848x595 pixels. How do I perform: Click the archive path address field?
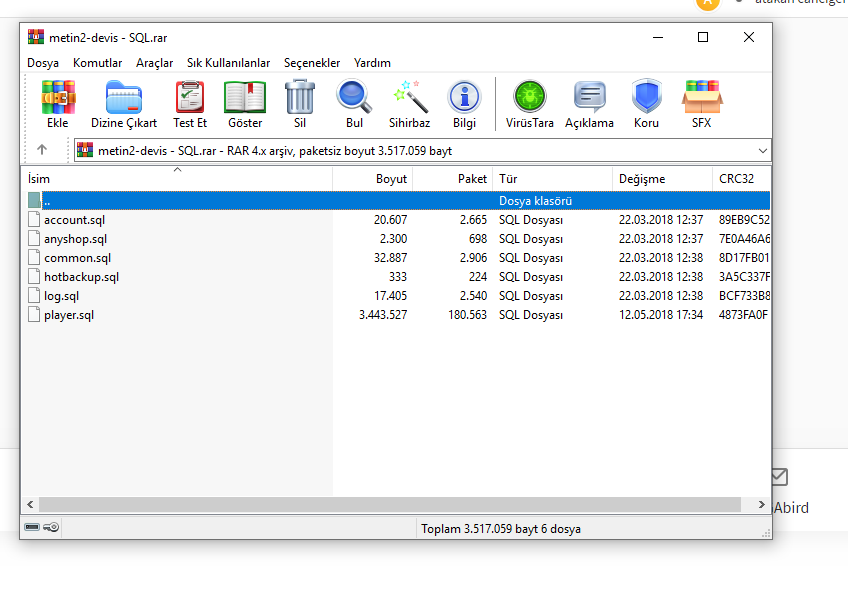point(422,150)
